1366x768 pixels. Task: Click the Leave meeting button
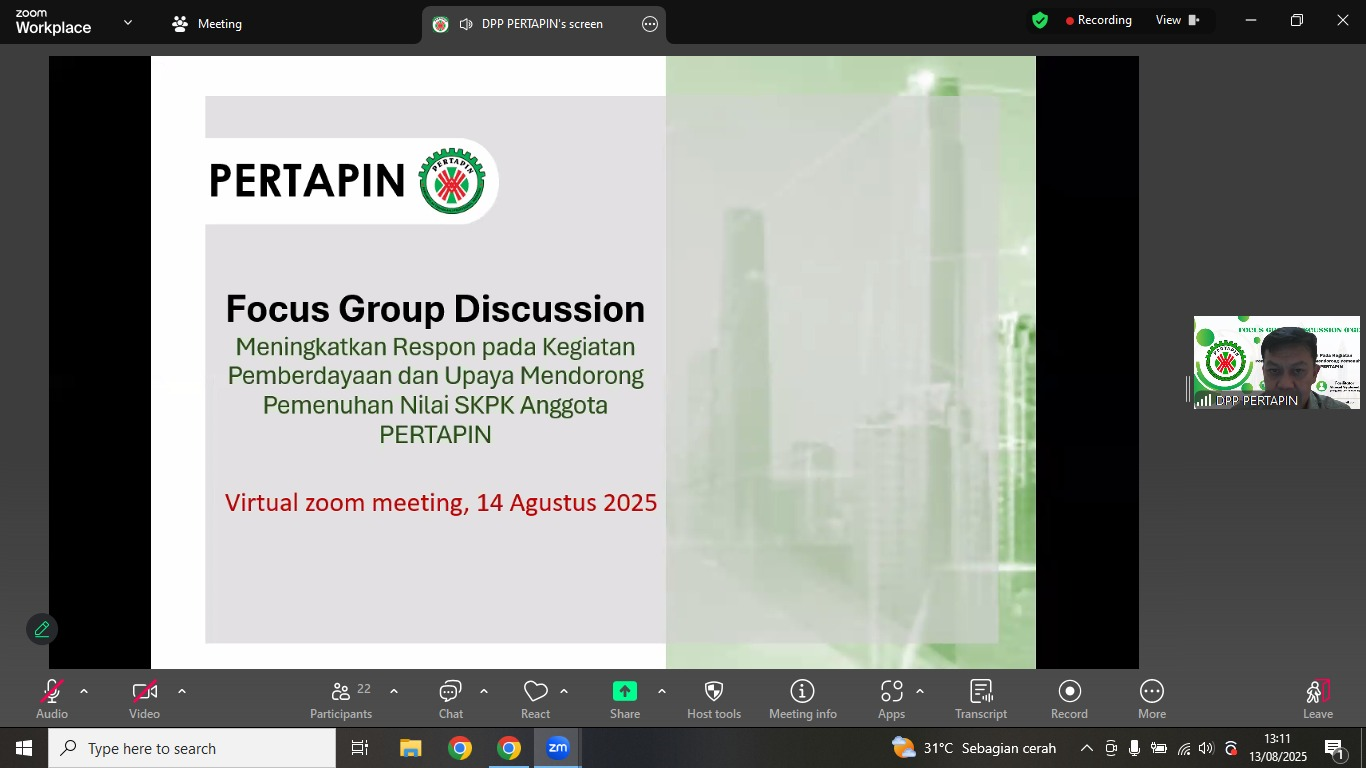(1317, 699)
